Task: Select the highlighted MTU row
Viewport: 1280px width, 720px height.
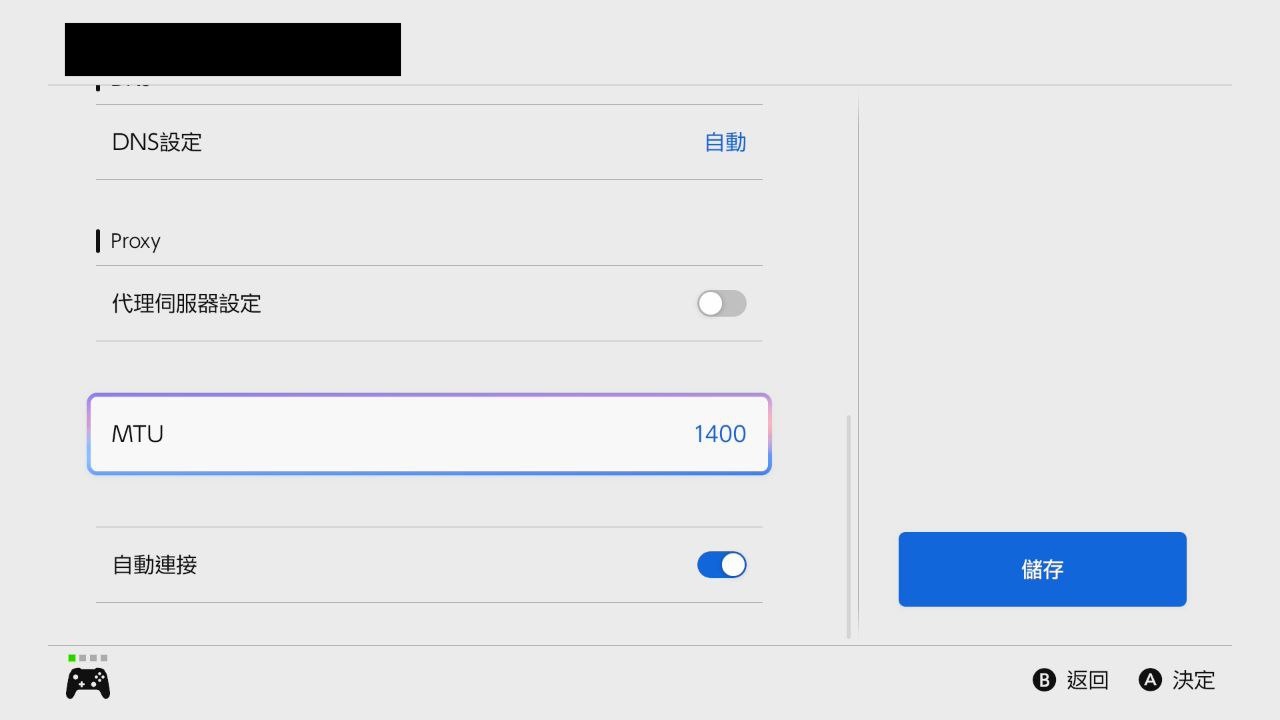Action: coord(429,433)
